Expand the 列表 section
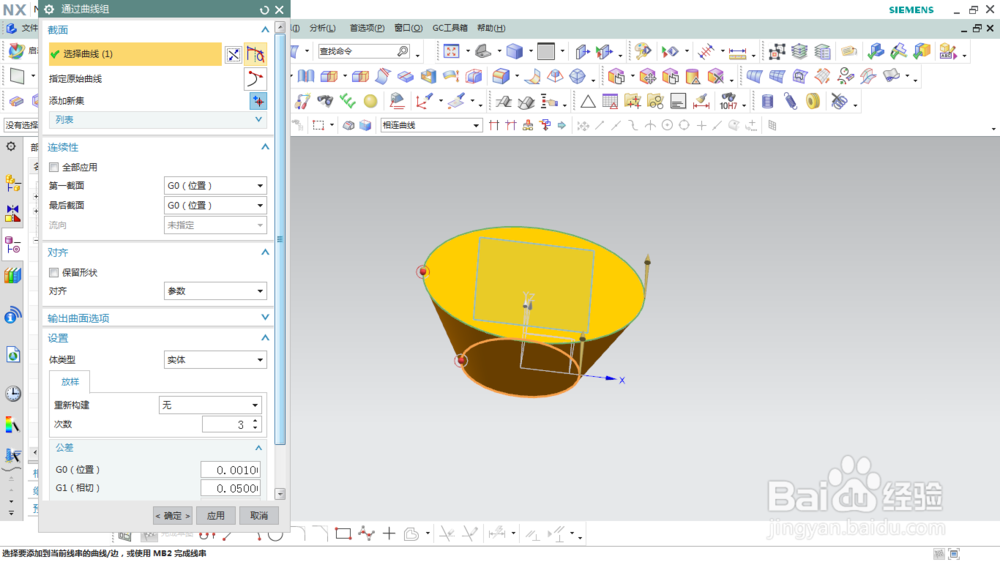 click(x=157, y=120)
